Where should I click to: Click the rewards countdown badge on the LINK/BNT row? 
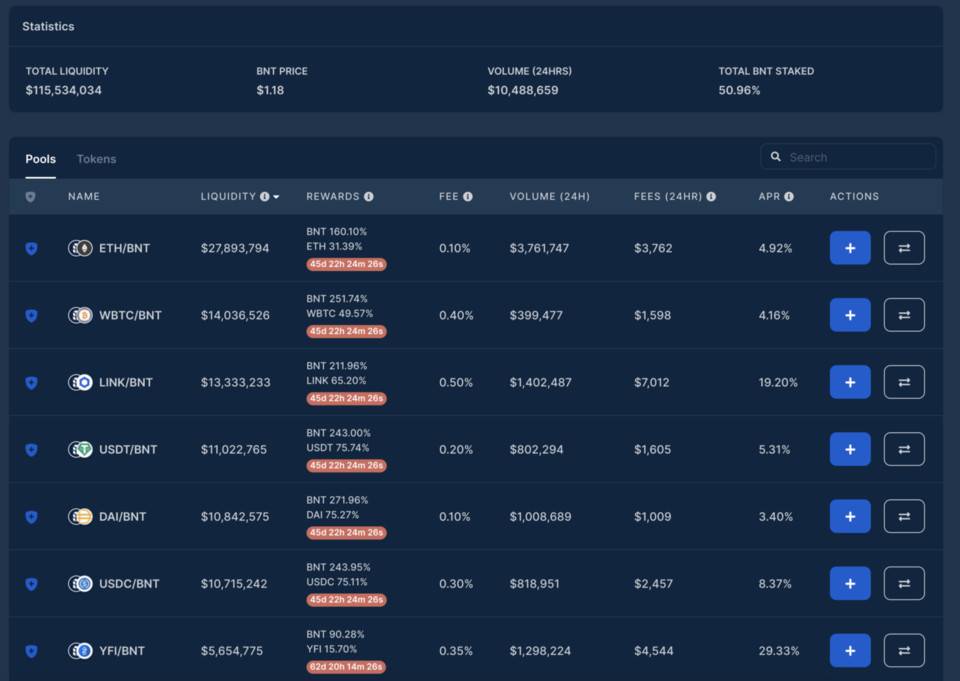[345, 398]
